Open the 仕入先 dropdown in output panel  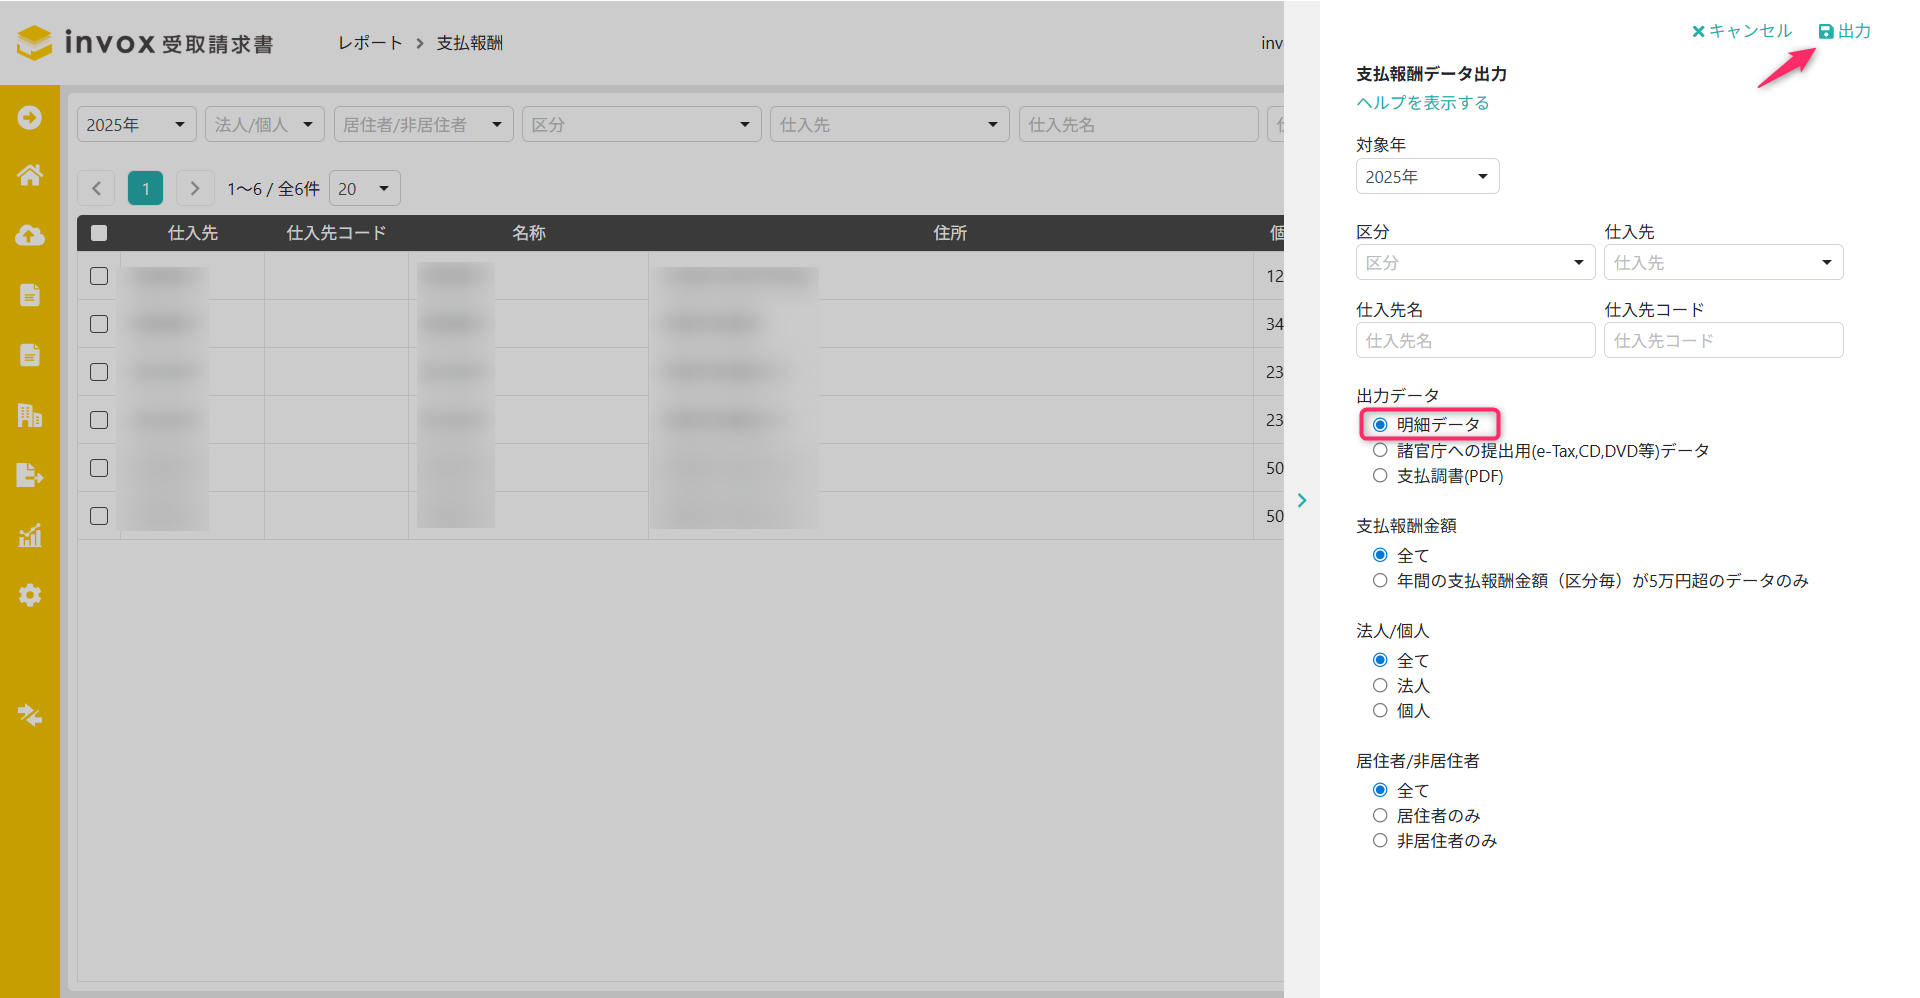(x=1723, y=263)
